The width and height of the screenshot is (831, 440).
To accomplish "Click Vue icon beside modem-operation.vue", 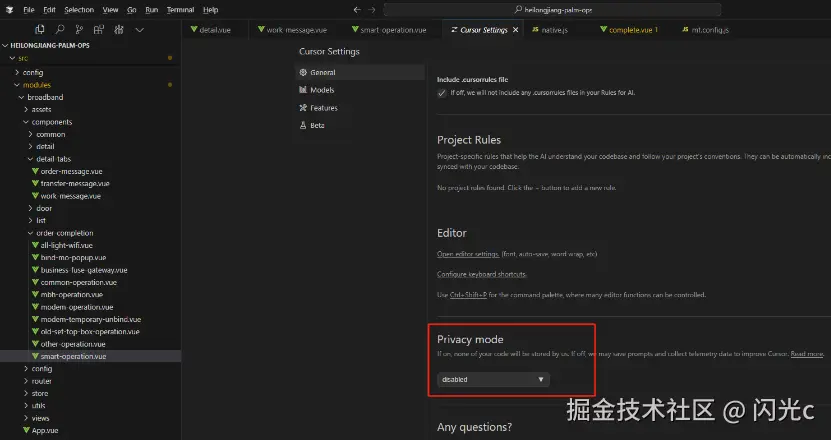I will coord(35,307).
